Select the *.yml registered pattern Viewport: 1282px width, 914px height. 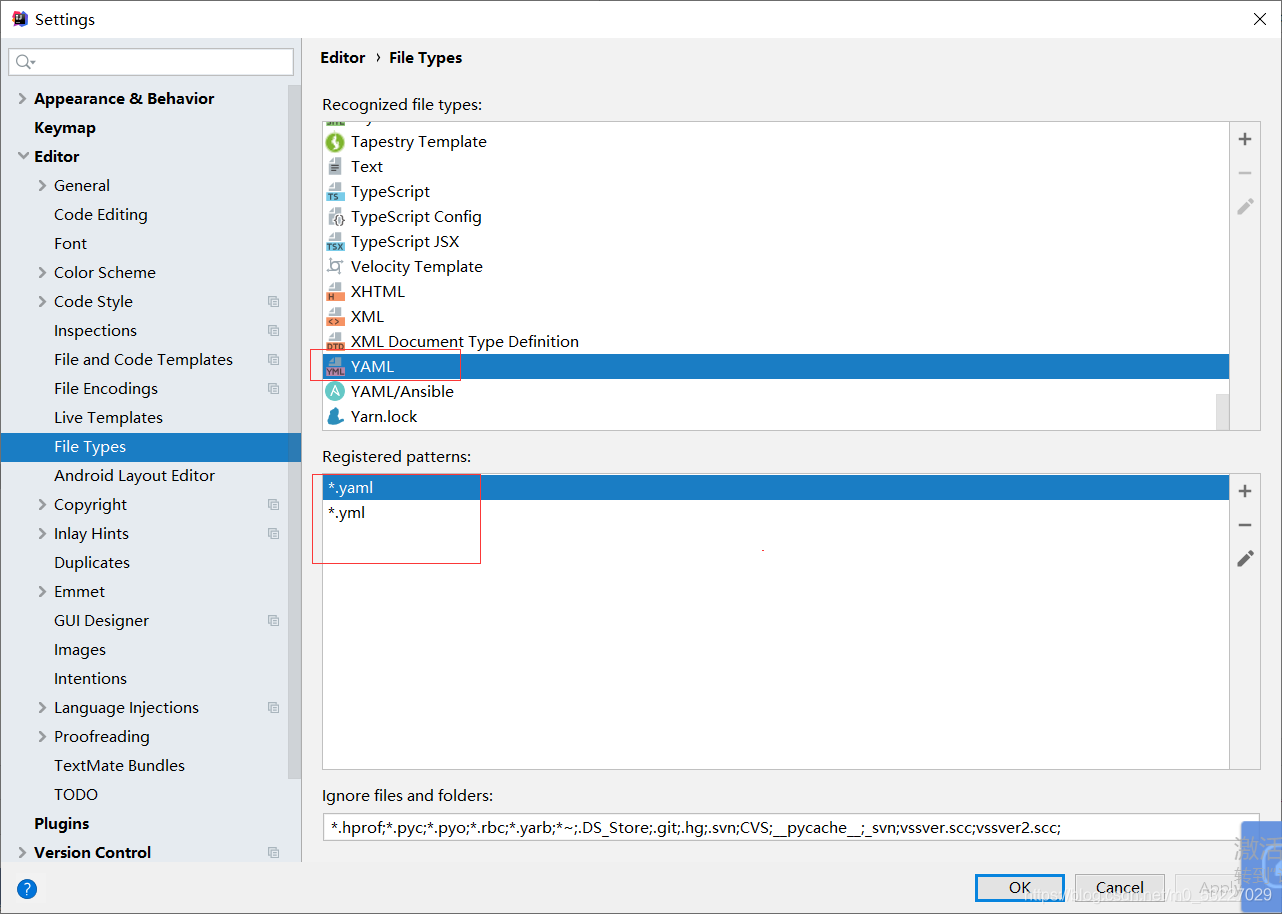click(775, 513)
